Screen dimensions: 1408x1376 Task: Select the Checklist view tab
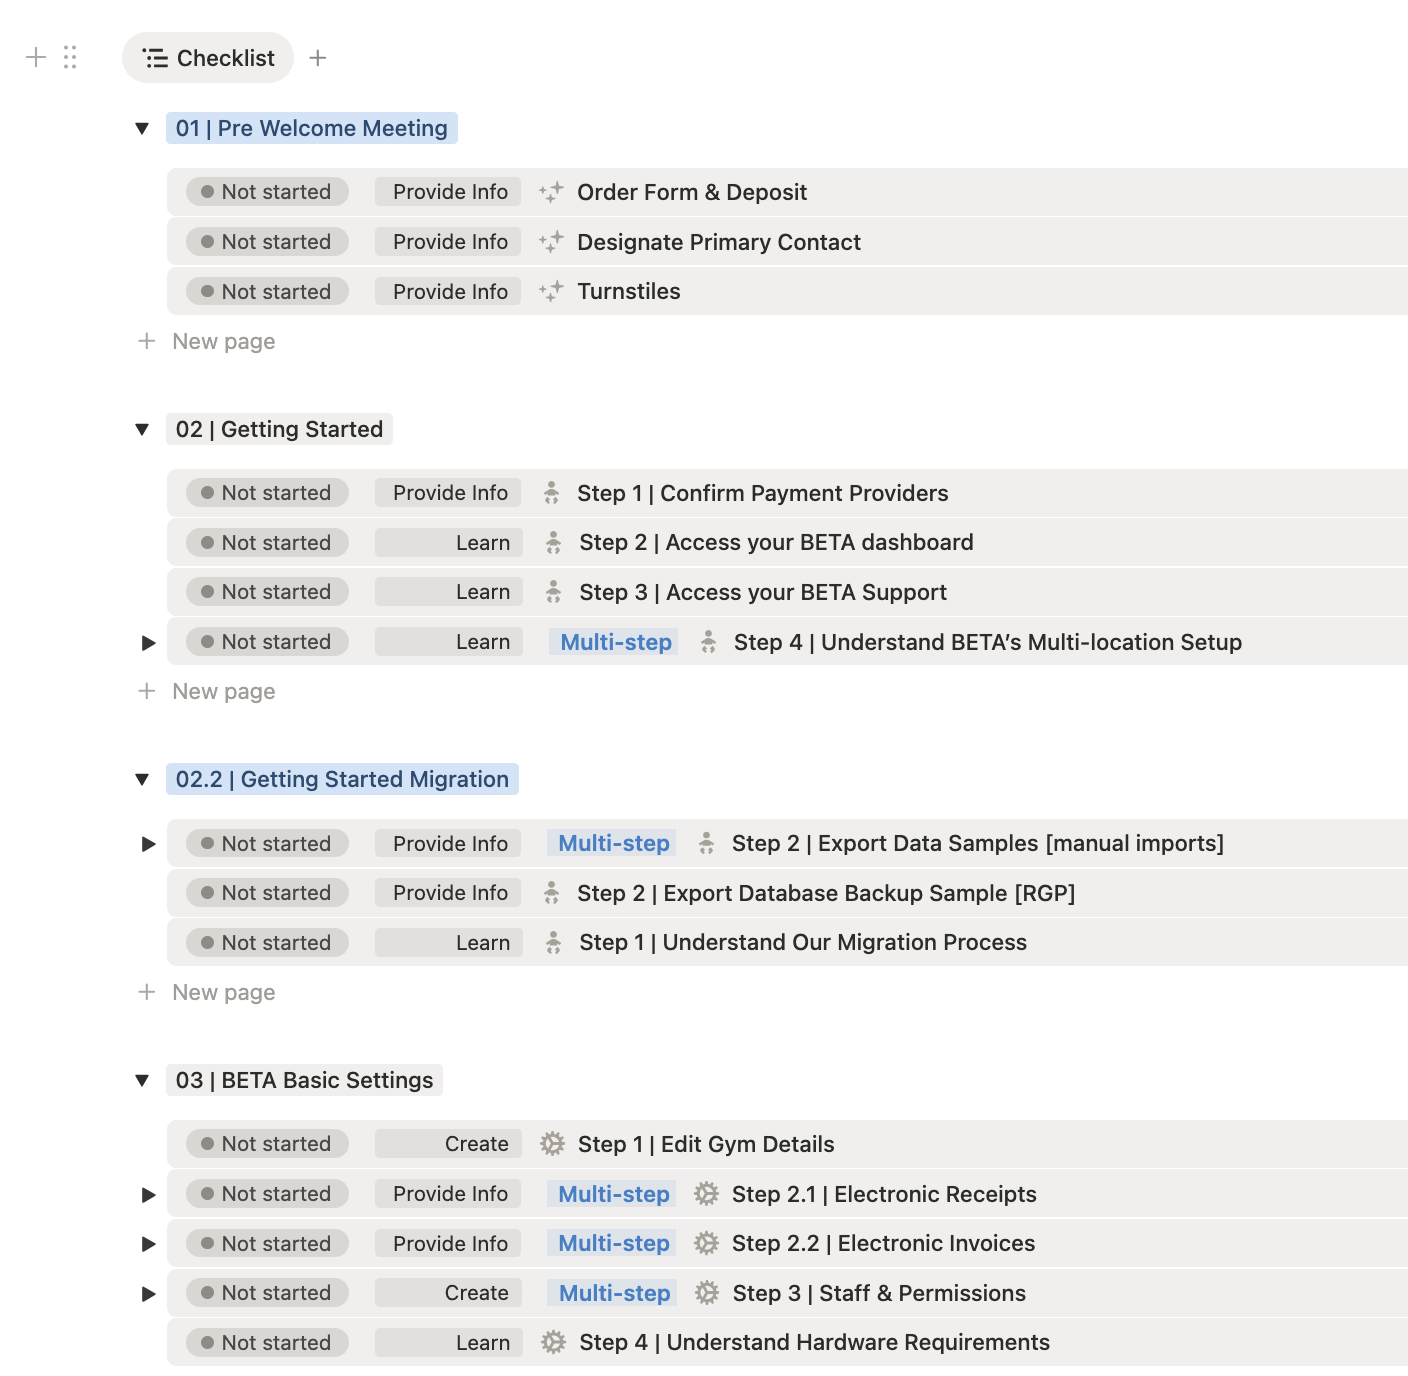208,58
